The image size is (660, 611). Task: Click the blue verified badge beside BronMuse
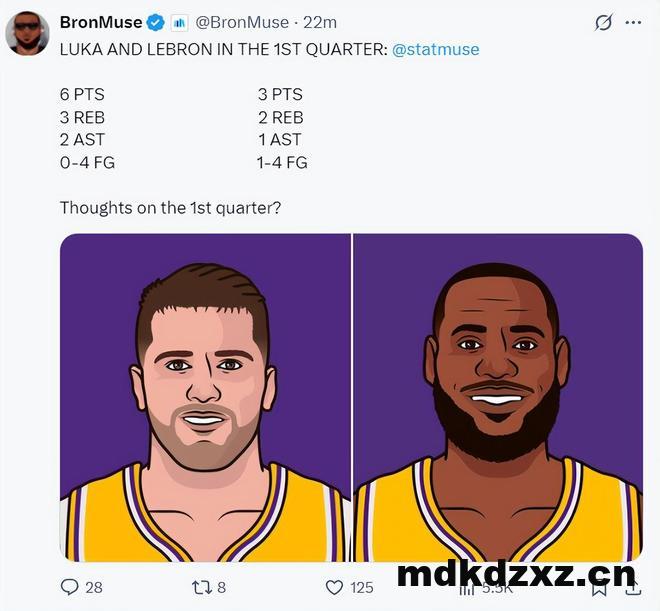click(x=157, y=22)
